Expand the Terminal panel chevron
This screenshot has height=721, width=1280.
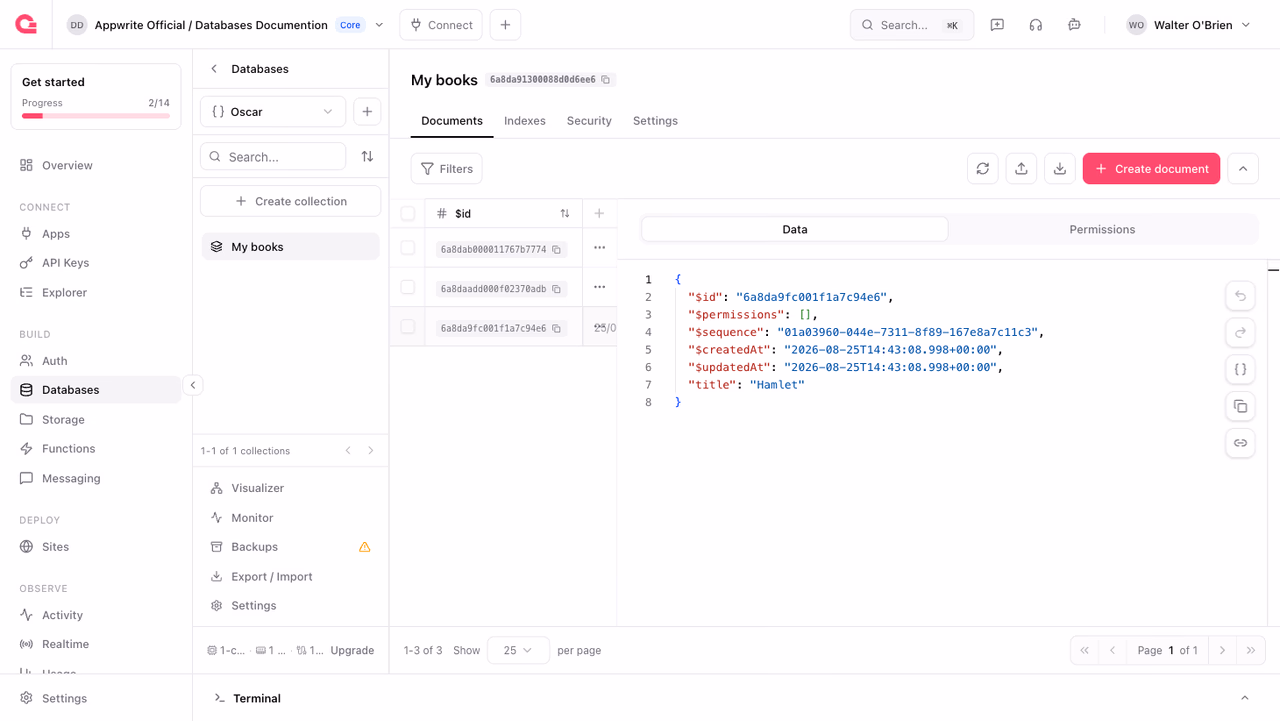point(1245,698)
